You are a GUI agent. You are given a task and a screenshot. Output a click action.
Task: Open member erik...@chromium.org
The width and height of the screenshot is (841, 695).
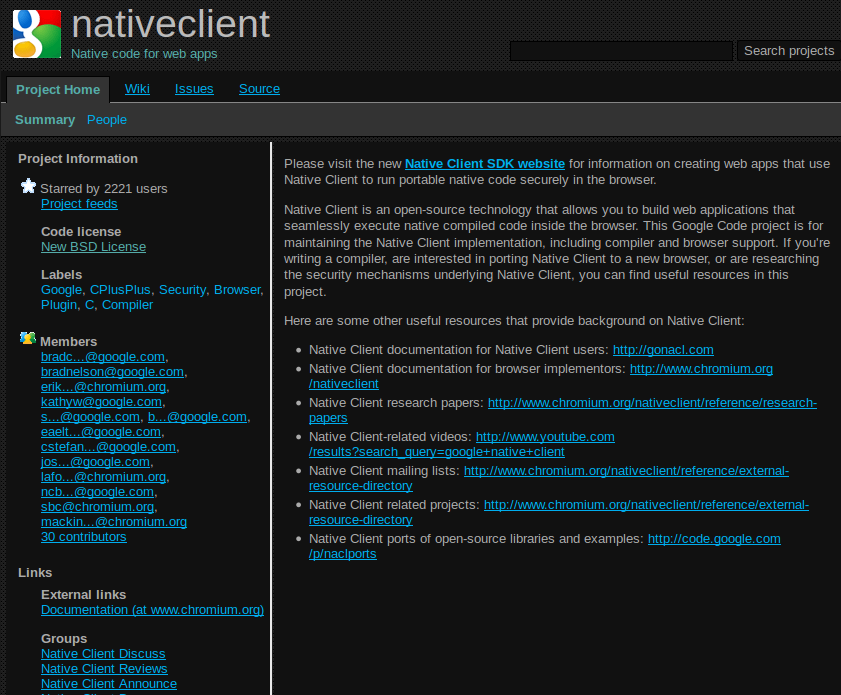tap(104, 387)
